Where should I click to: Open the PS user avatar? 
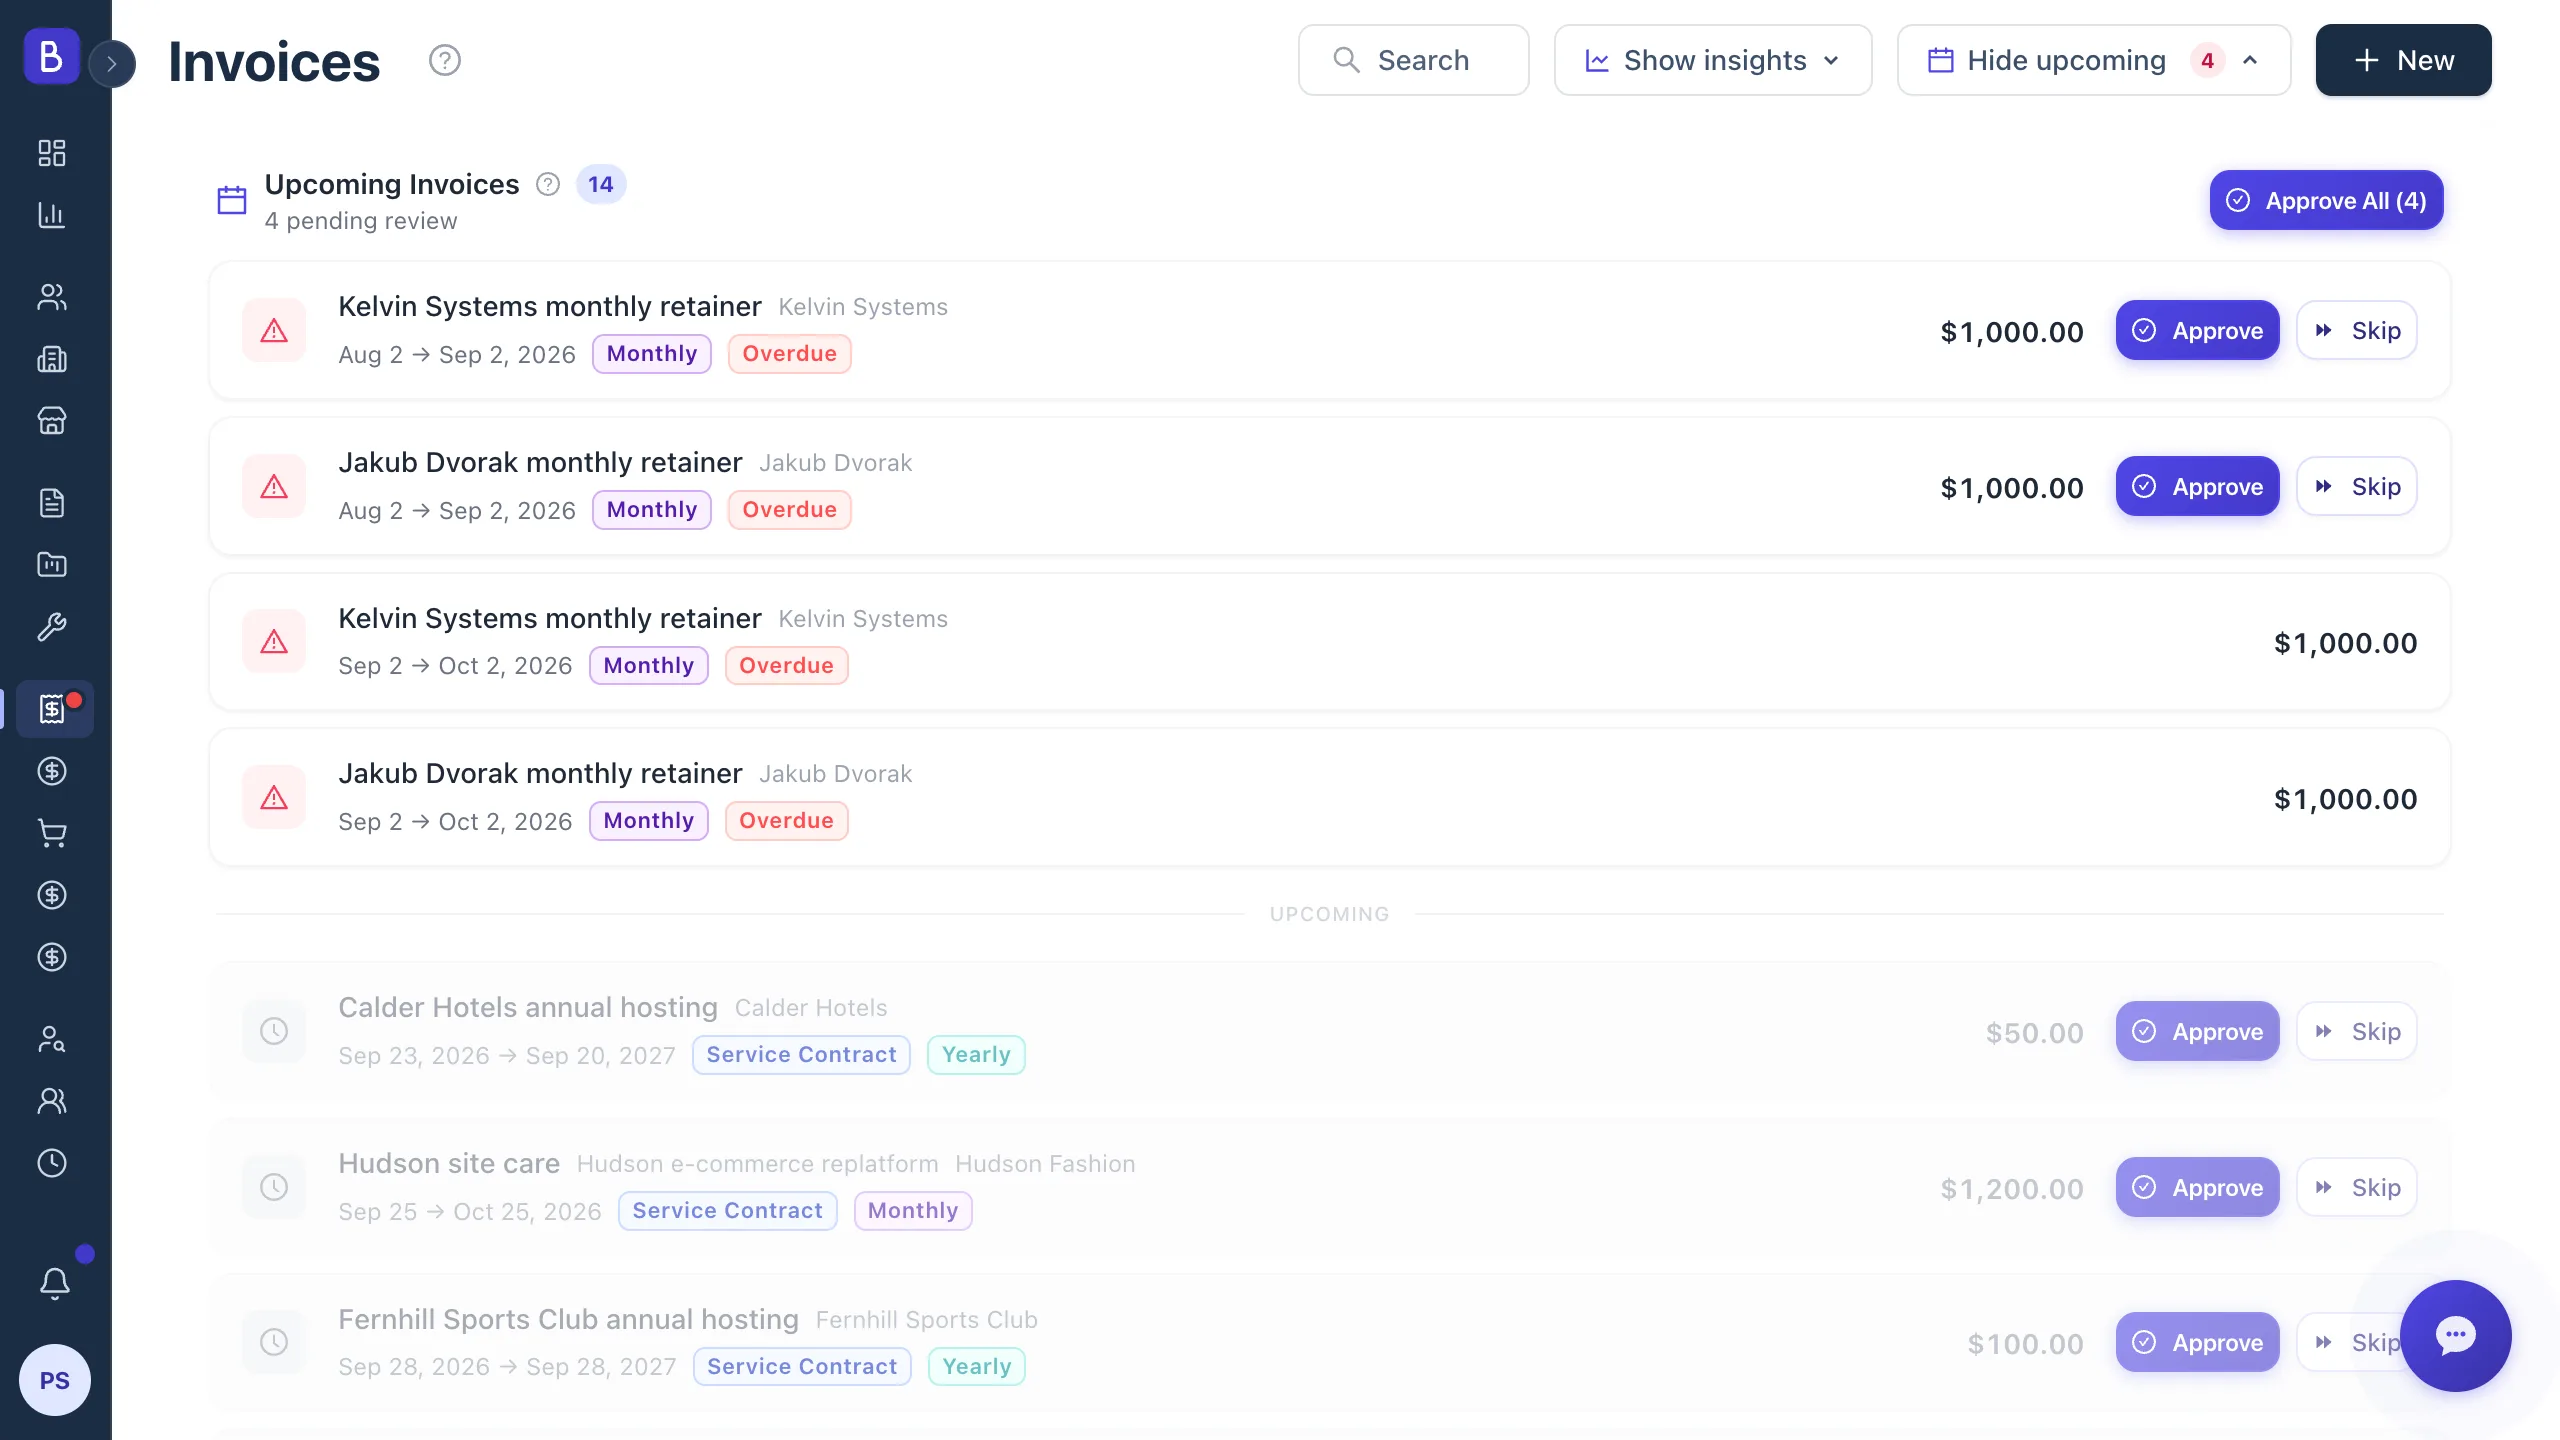coord(55,1380)
